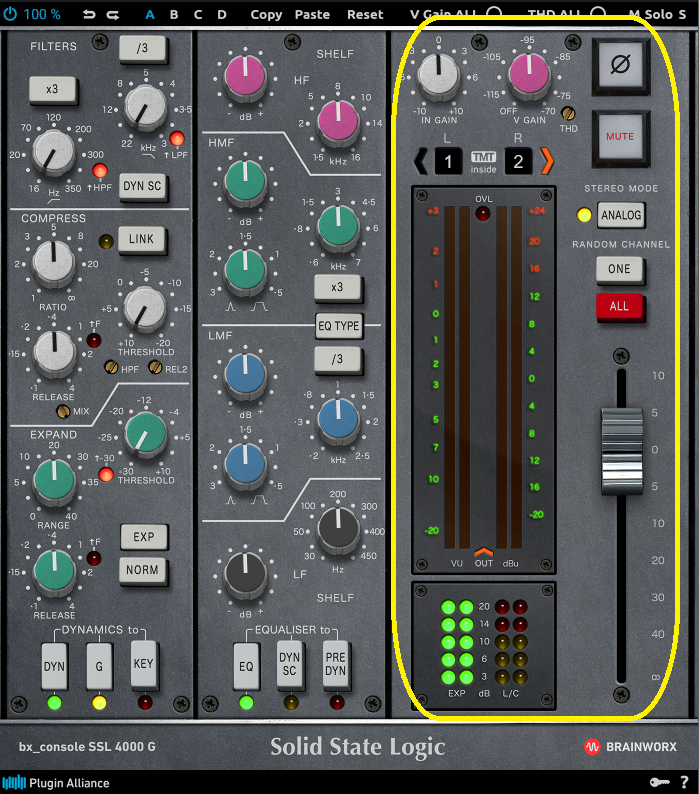Click the EQ TYPE button
699x794 pixels.
(x=339, y=326)
